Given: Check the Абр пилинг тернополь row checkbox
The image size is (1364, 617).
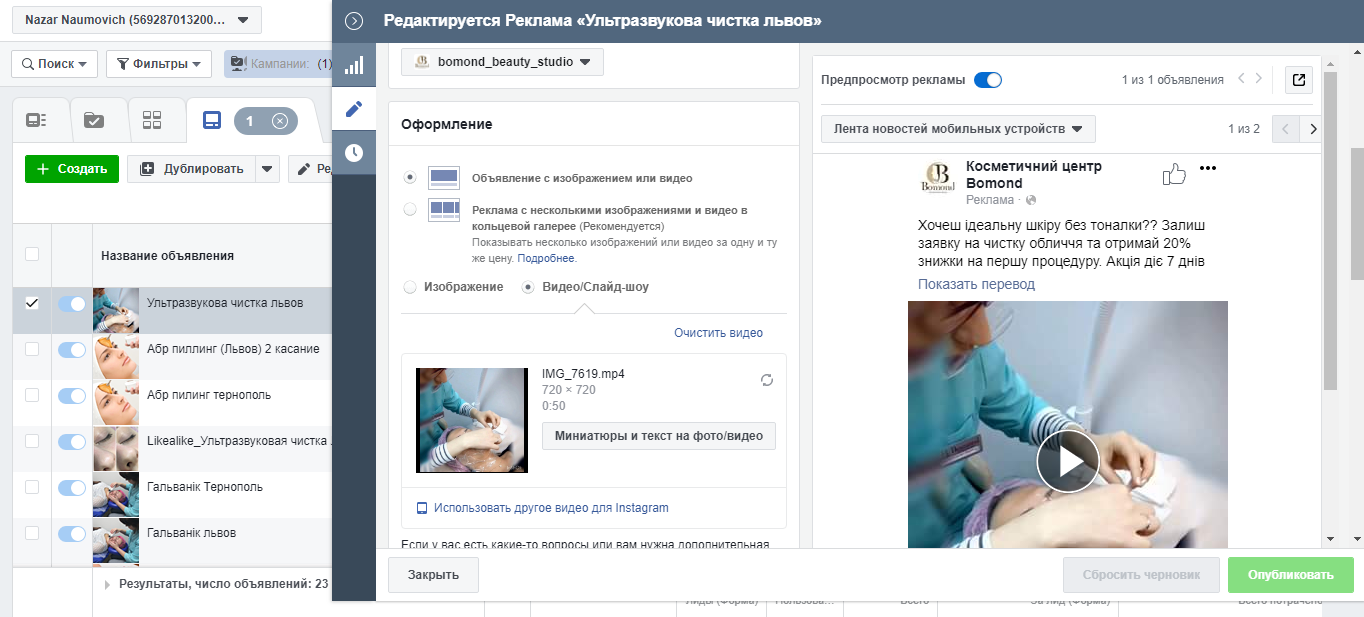Looking at the screenshot, I should (32, 395).
